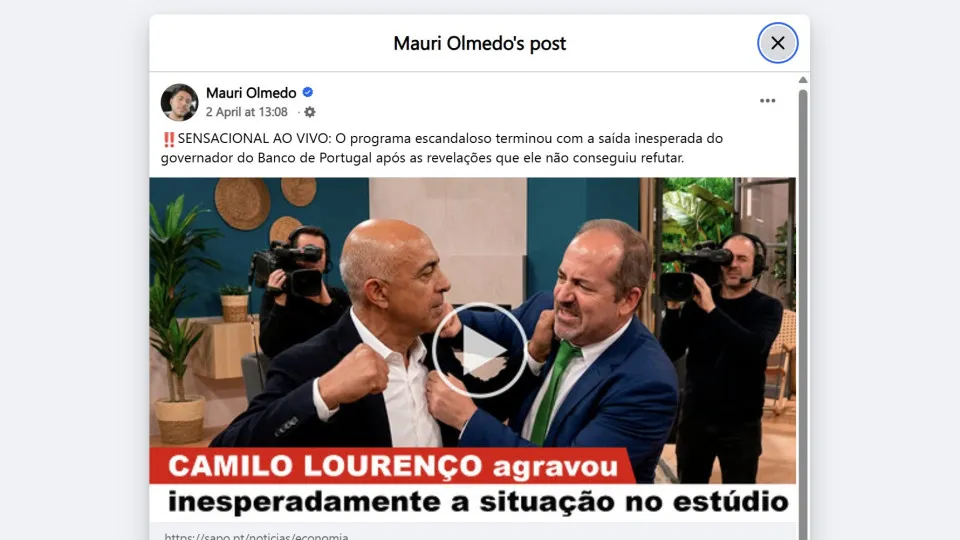
Task: Open the three-dot post options menu
Action: pyautogui.click(x=767, y=101)
